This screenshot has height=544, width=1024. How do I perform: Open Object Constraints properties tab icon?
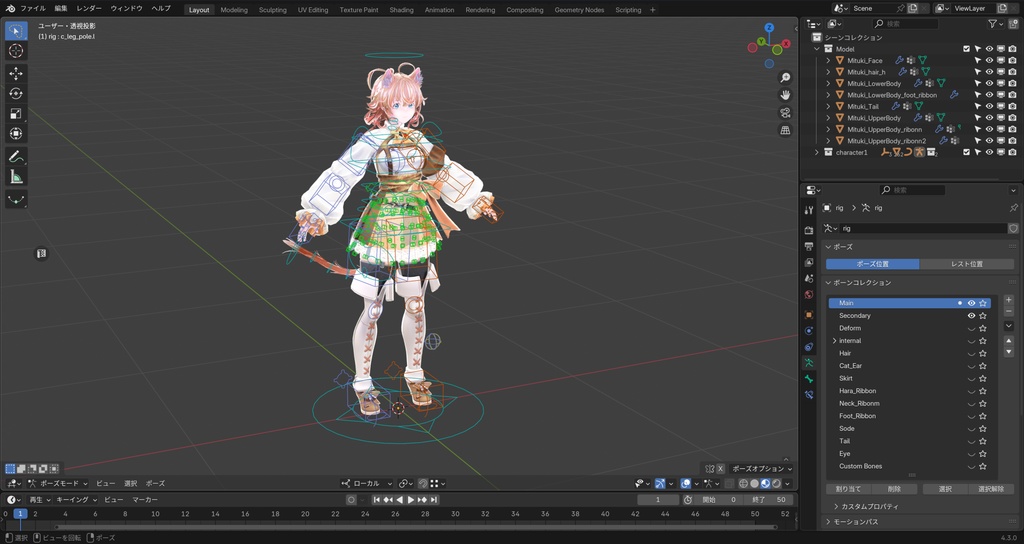(809, 347)
